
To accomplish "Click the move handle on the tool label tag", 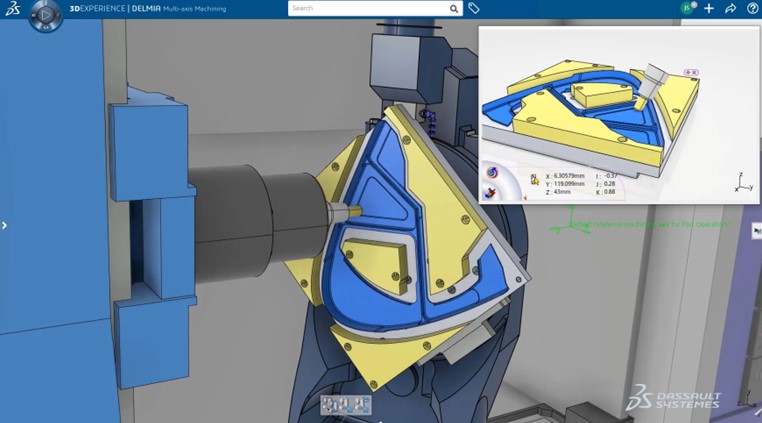I will 688,72.
